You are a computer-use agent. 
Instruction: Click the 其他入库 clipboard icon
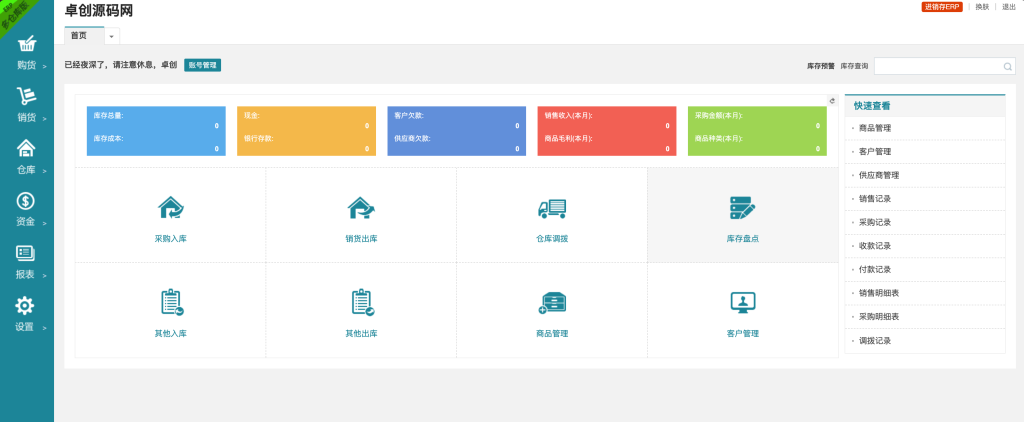coord(171,302)
